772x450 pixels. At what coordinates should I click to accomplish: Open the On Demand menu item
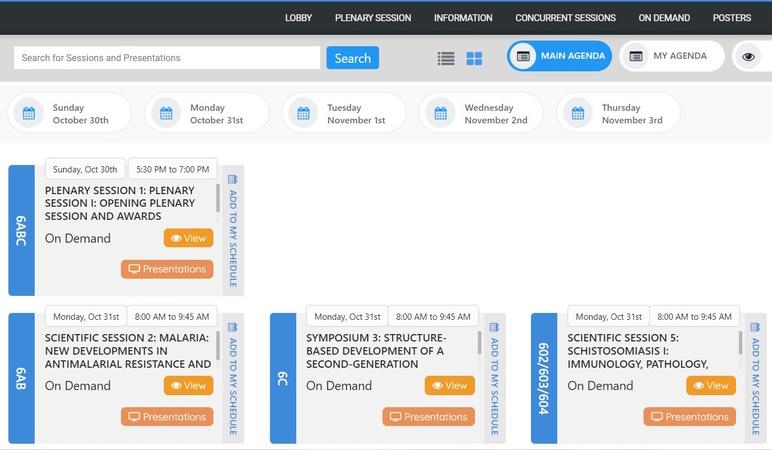point(664,18)
